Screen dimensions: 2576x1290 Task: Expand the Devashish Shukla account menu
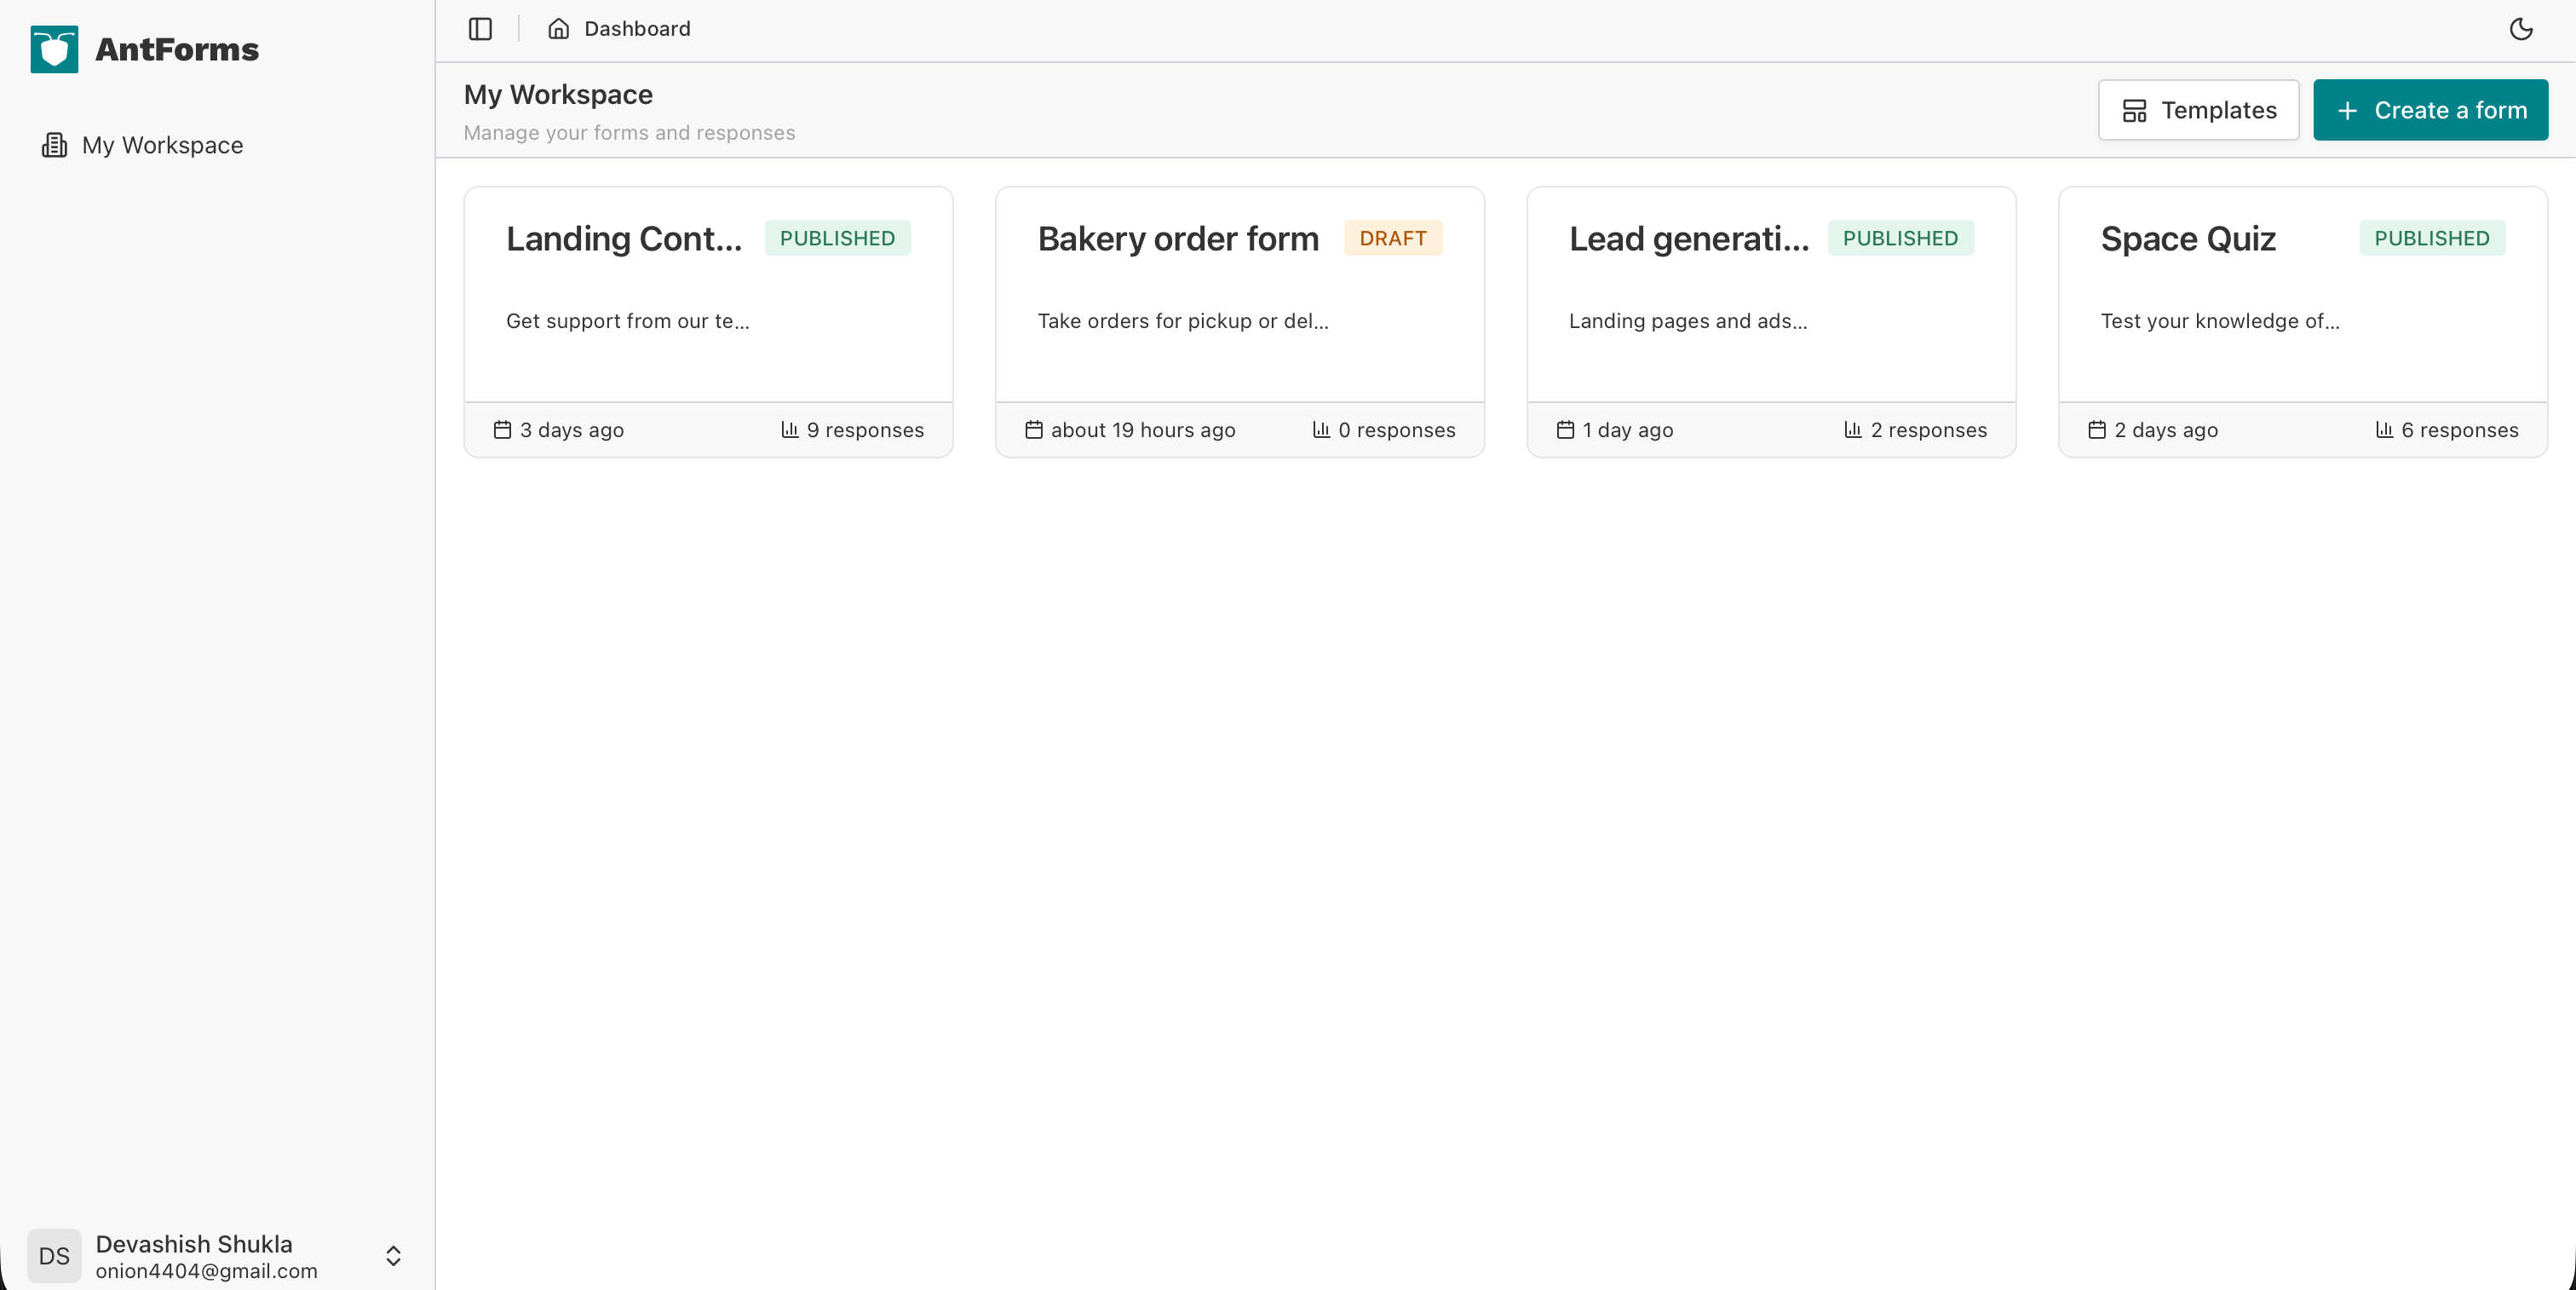pos(393,1256)
